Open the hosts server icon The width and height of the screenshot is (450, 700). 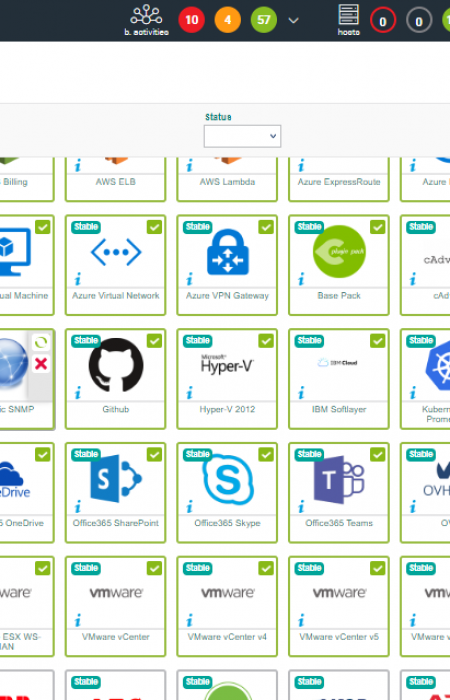[x=349, y=14]
